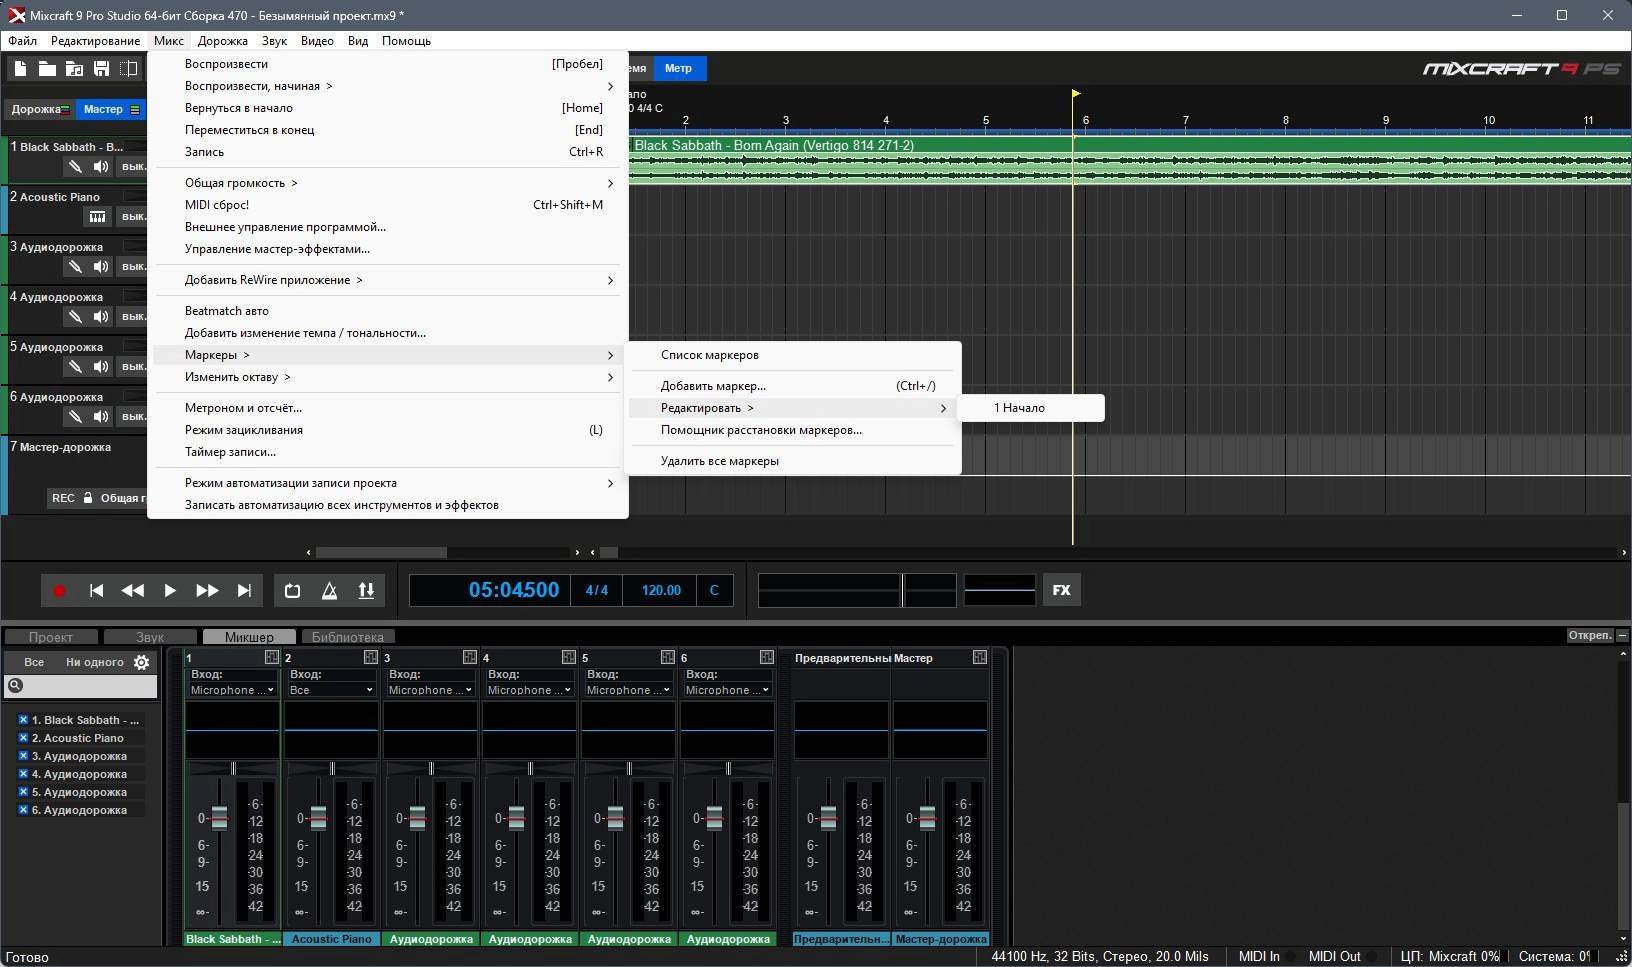Expand Общая громкость submenu
The width and height of the screenshot is (1632, 967).
[388, 183]
